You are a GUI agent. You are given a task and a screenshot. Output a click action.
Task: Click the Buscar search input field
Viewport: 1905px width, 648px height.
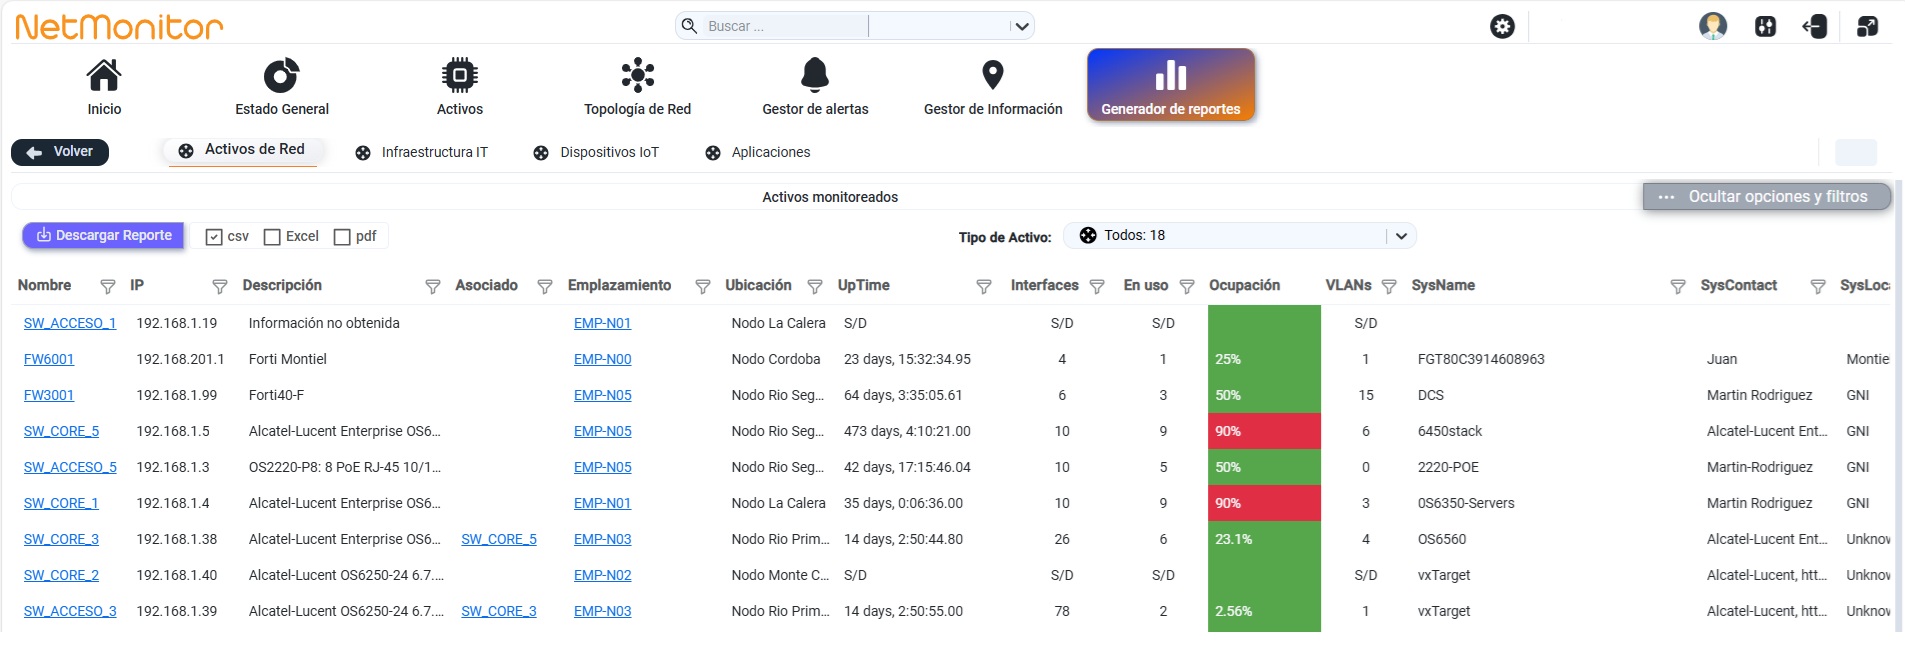[785, 26]
